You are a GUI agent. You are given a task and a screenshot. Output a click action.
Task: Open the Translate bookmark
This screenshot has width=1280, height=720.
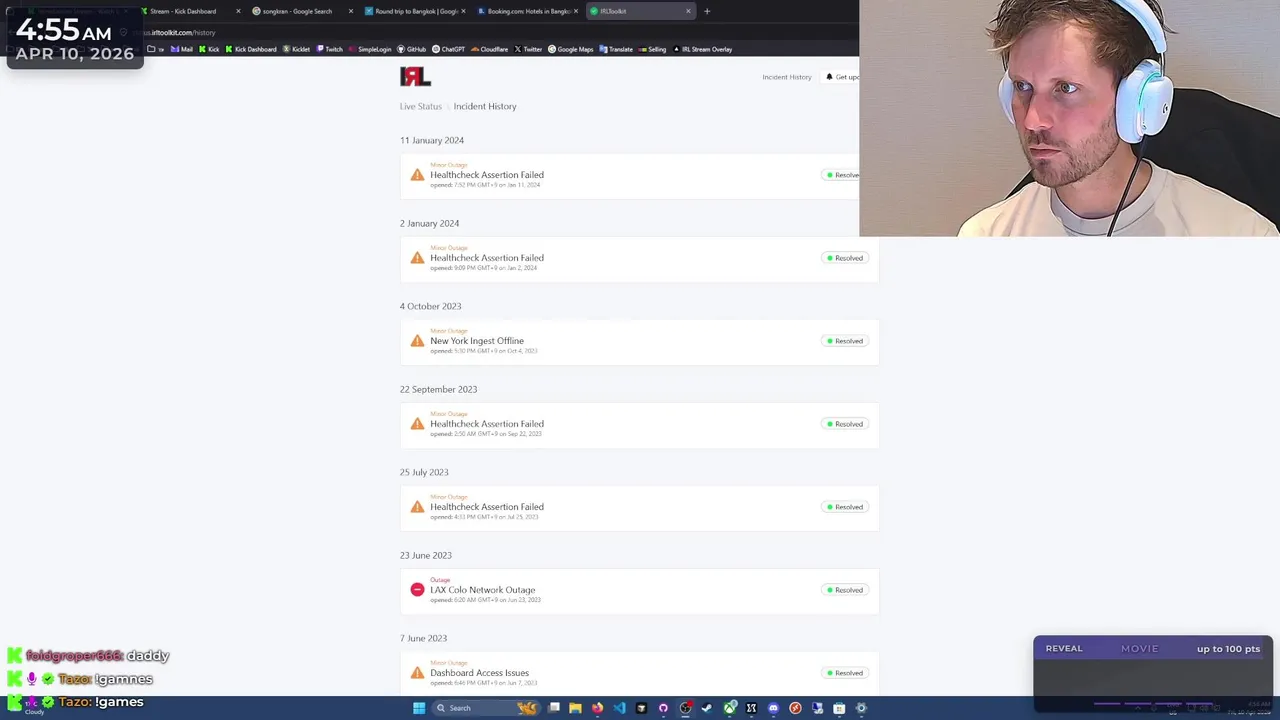[616, 49]
